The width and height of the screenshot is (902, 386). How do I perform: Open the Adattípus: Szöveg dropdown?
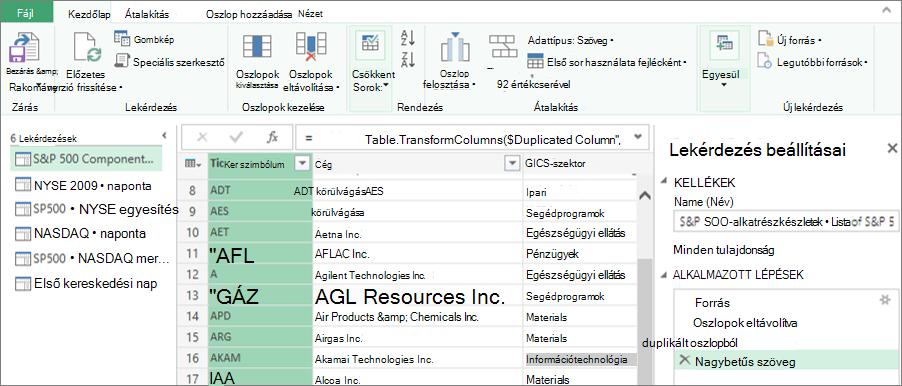[x=571, y=40]
